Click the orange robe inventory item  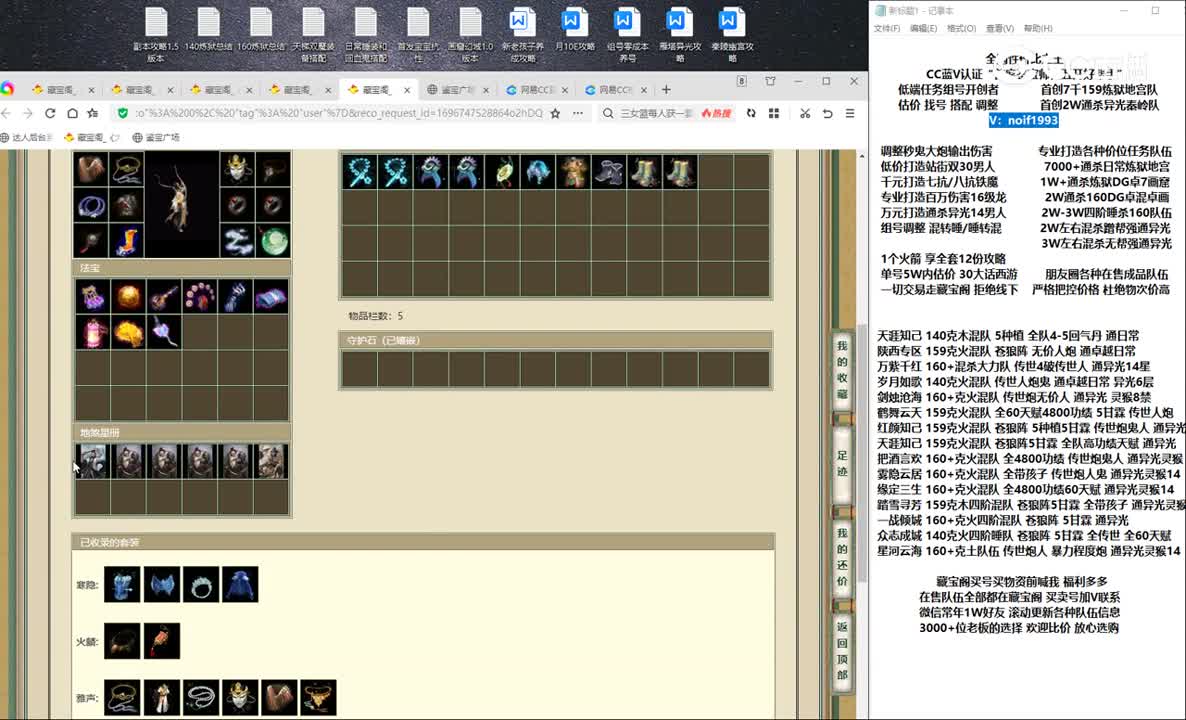point(573,172)
